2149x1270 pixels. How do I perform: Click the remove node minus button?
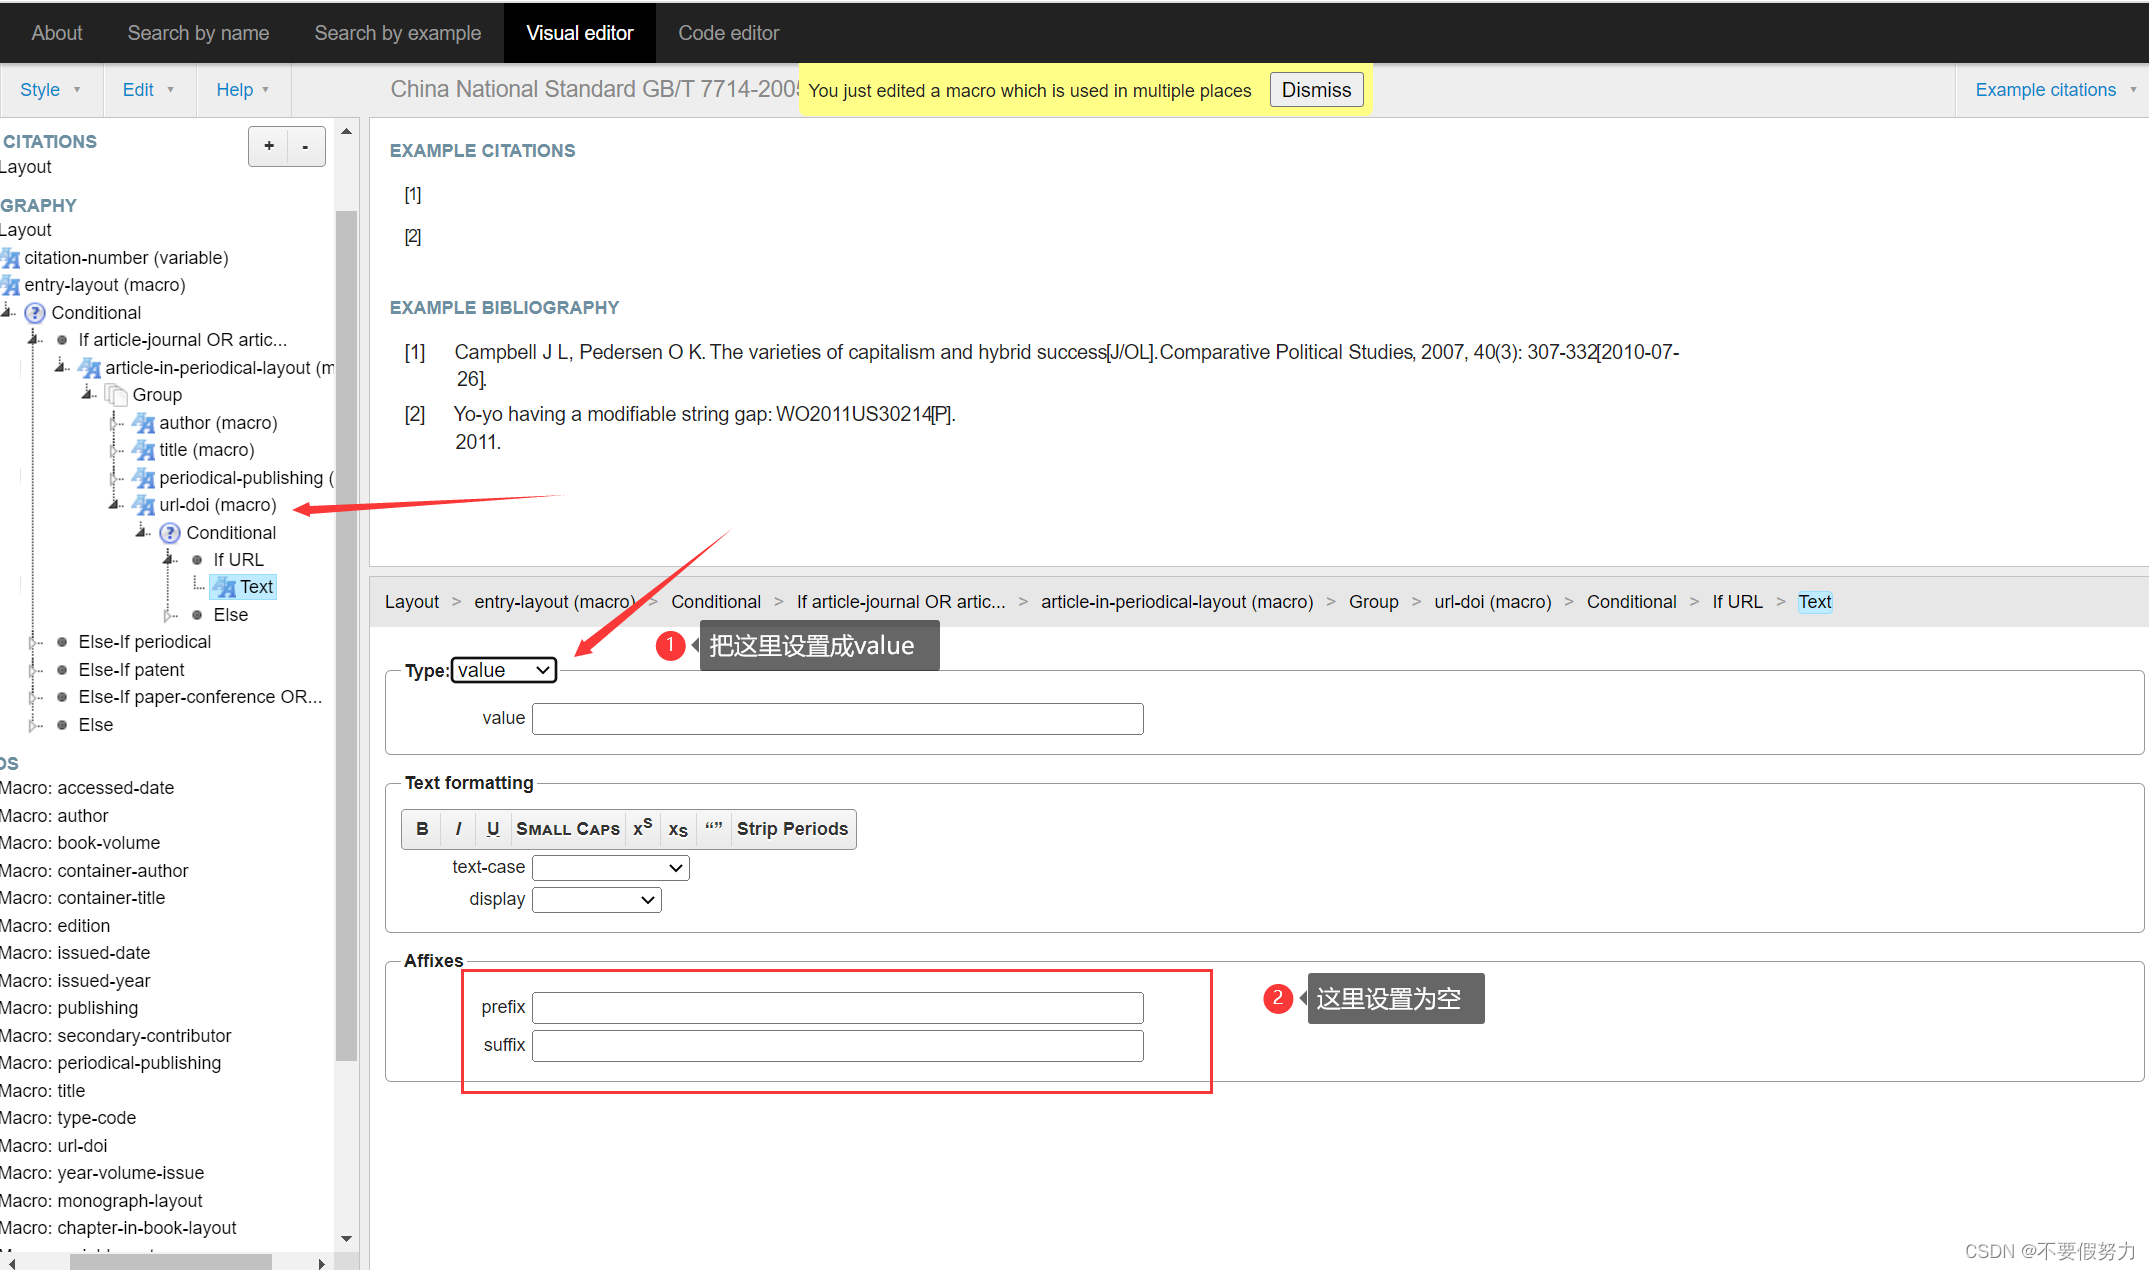point(305,147)
